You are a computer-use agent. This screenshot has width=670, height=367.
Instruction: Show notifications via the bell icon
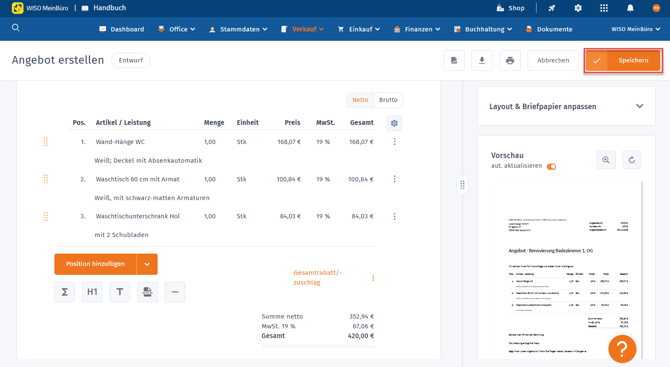click(630, 8)
